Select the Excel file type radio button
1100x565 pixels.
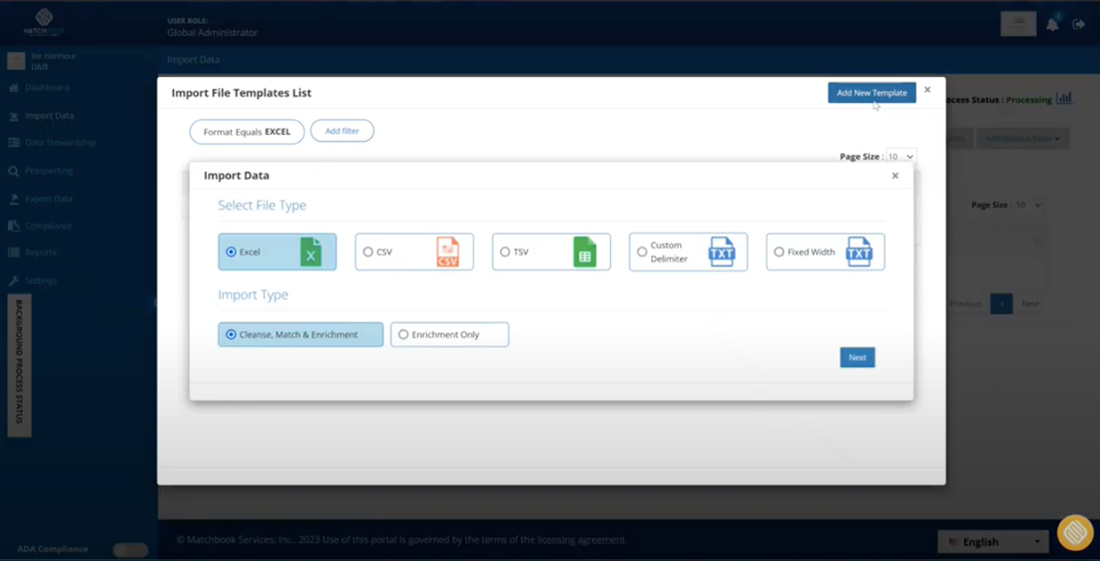(231, 252)
